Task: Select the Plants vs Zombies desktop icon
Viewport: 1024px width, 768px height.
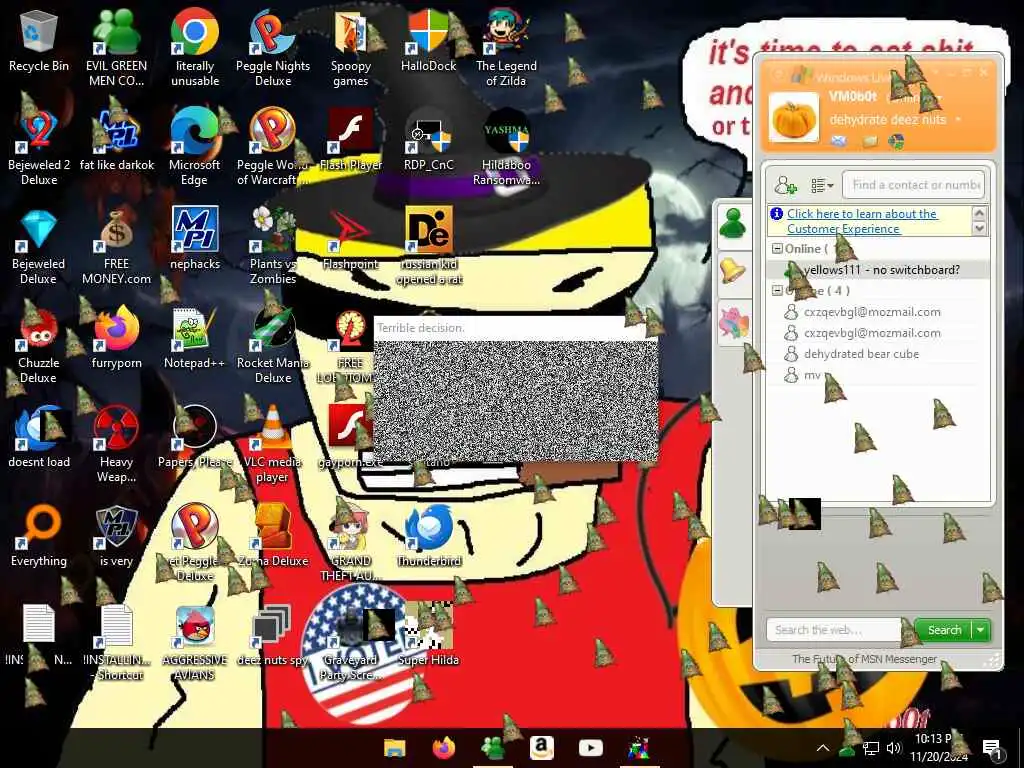Action: (x=273, y=247)
